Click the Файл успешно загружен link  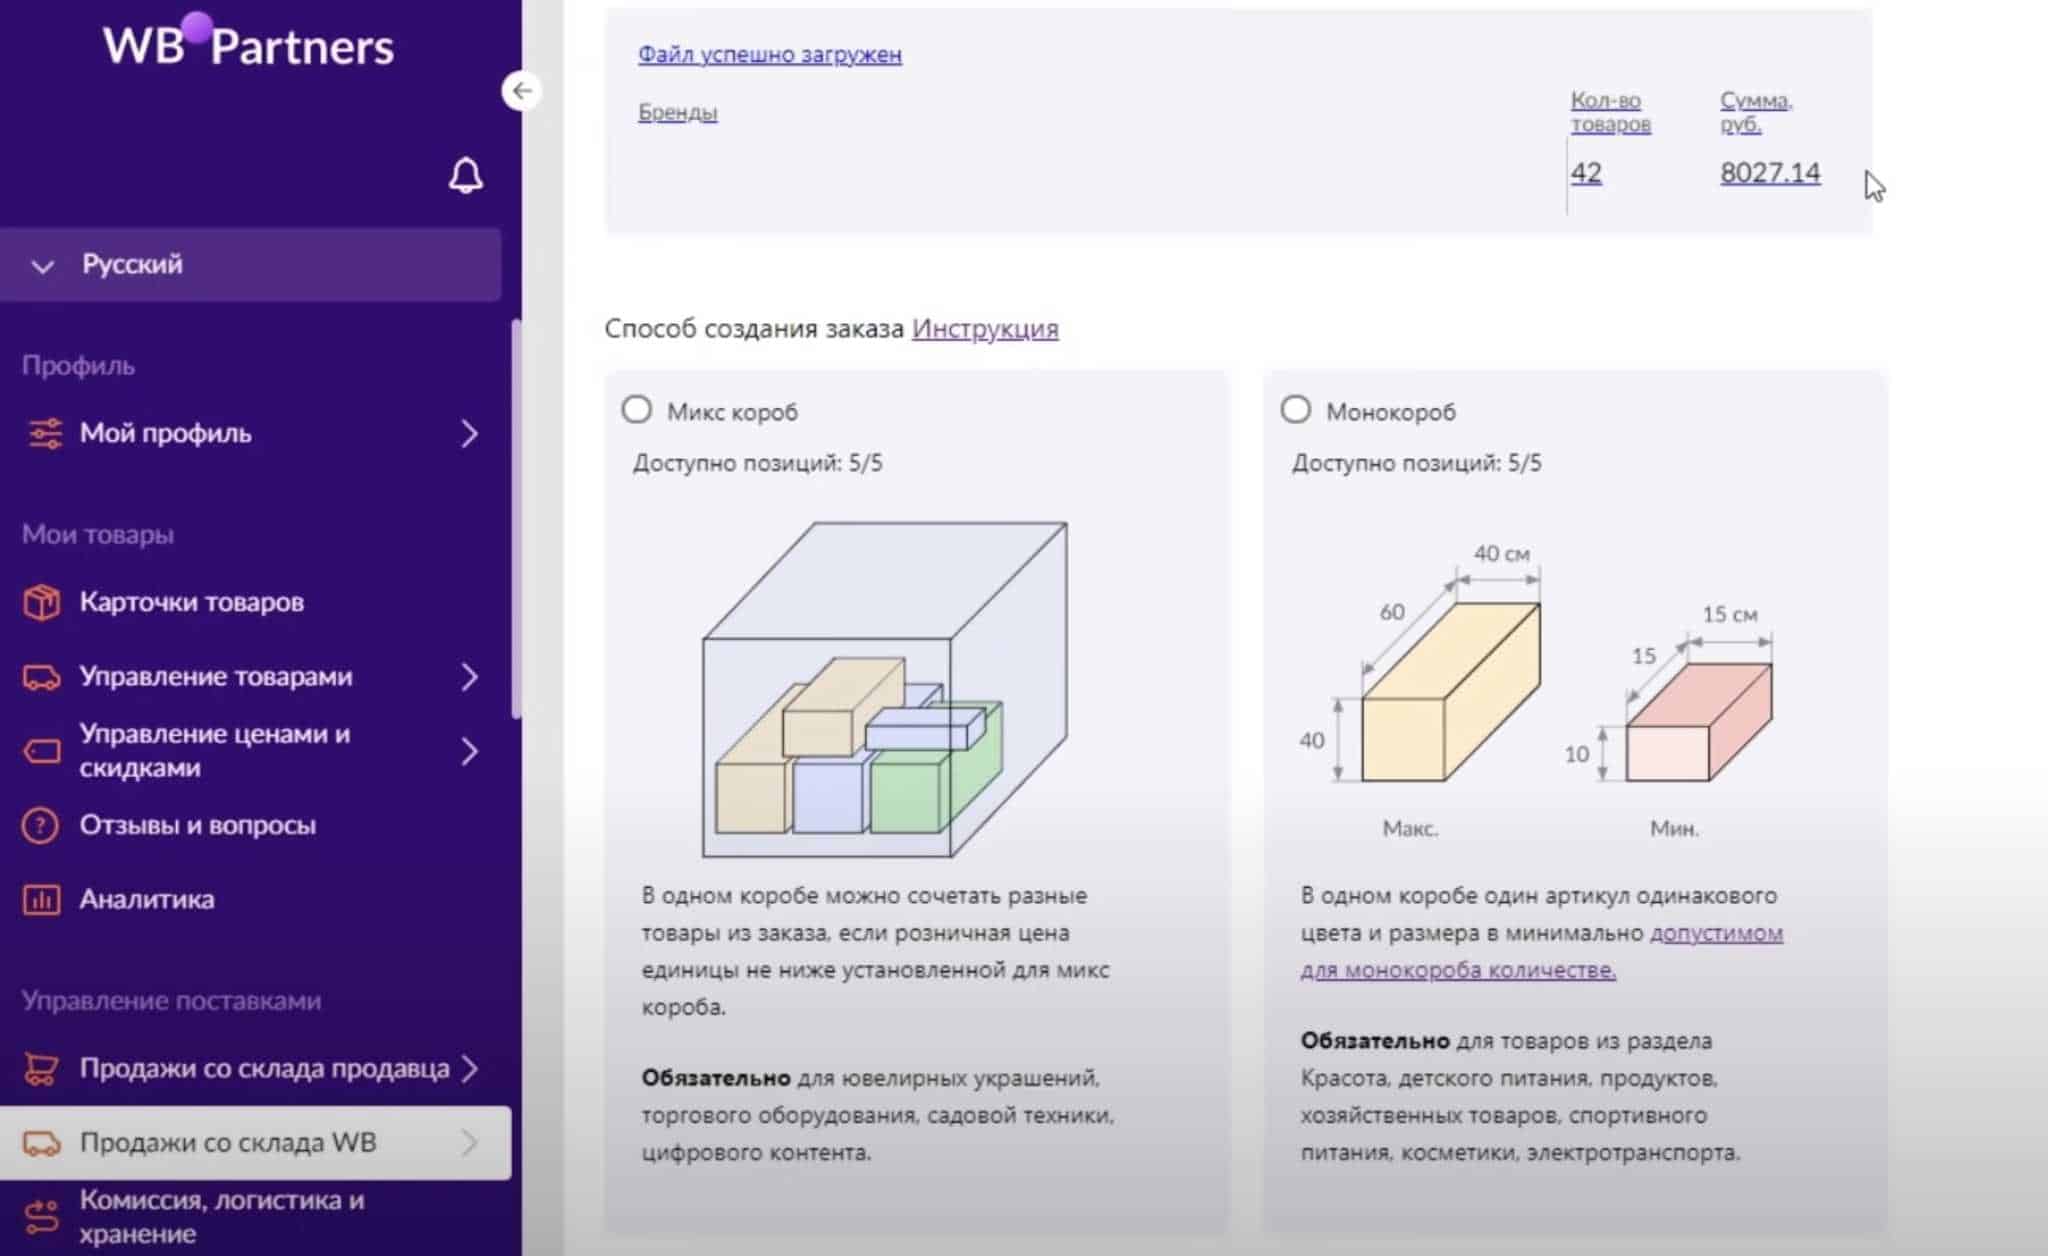[770, 54]
